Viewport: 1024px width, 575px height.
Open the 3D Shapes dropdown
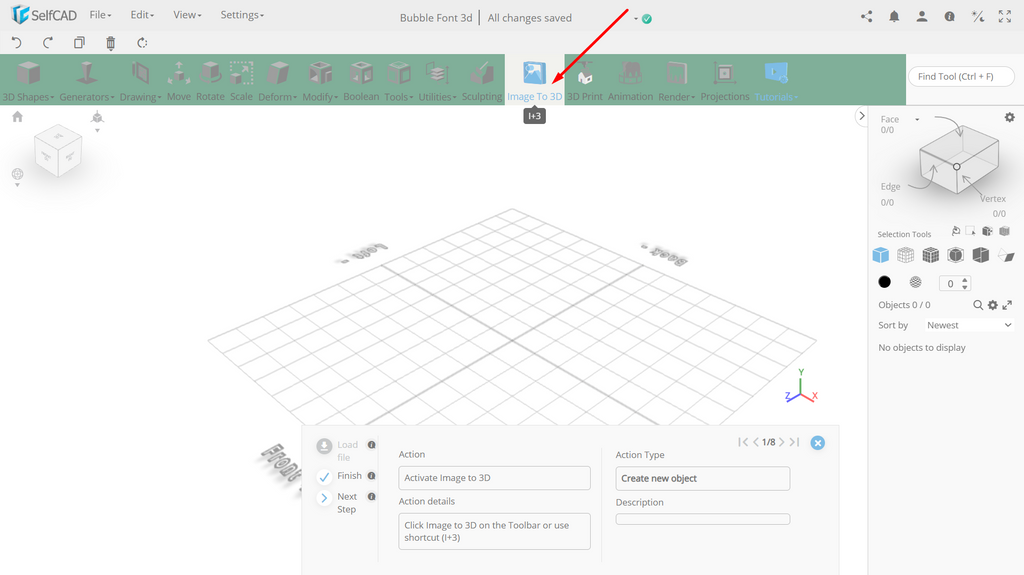28,80
